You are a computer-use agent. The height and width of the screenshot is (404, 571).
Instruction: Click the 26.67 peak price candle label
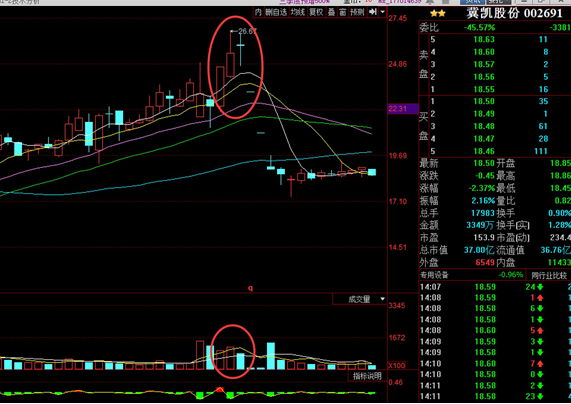(247, 31)
